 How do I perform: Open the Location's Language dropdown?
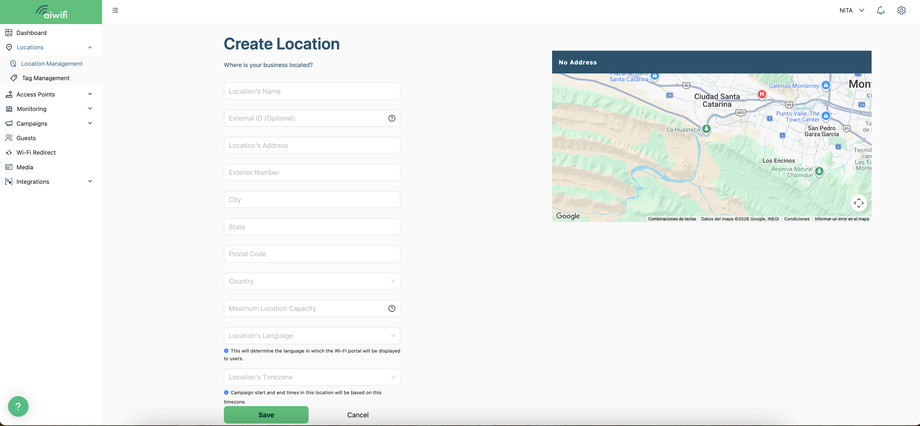click(x=312, y=336)
